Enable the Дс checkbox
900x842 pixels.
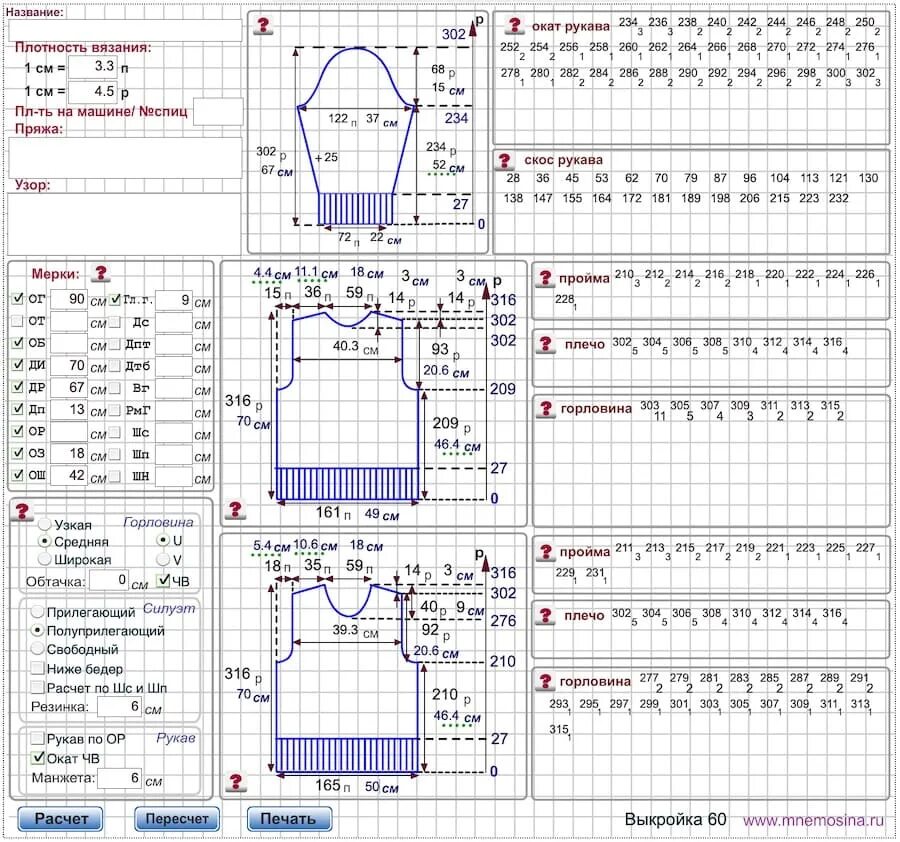pos(115,322)
